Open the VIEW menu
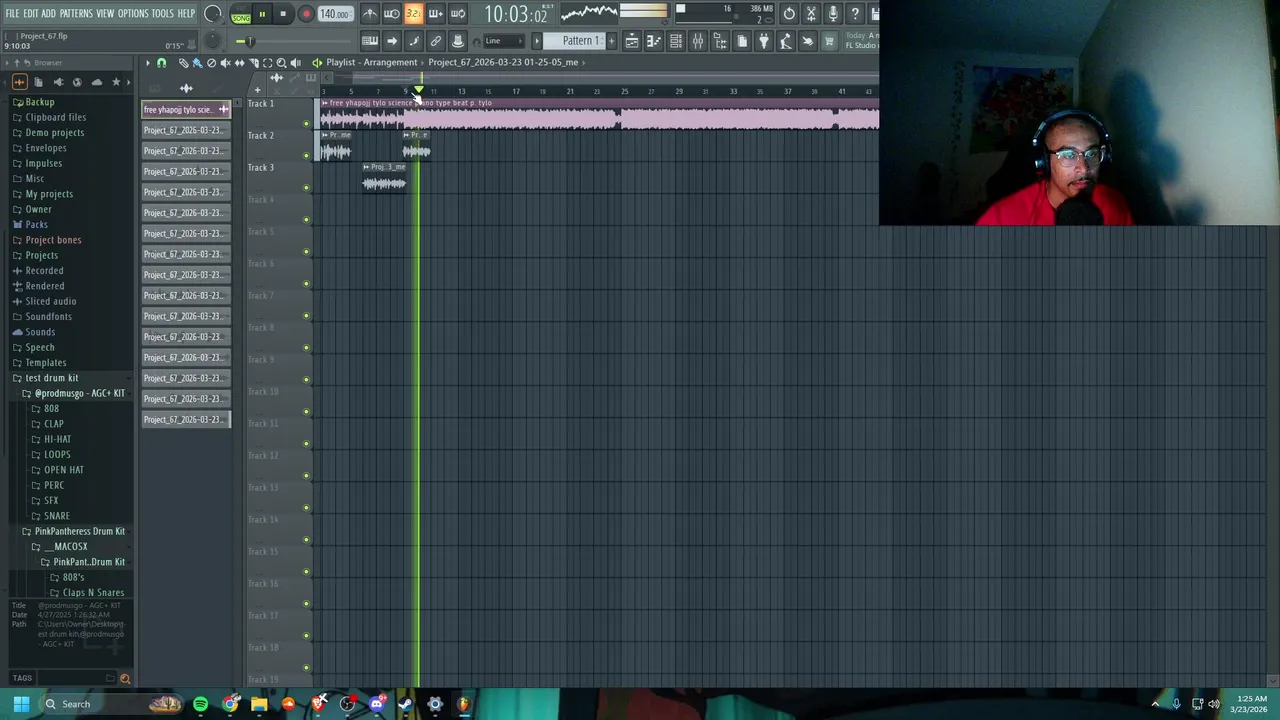The width and height of the screenshot is (1280, 720). pyautogui.click(x=105, y=13)
